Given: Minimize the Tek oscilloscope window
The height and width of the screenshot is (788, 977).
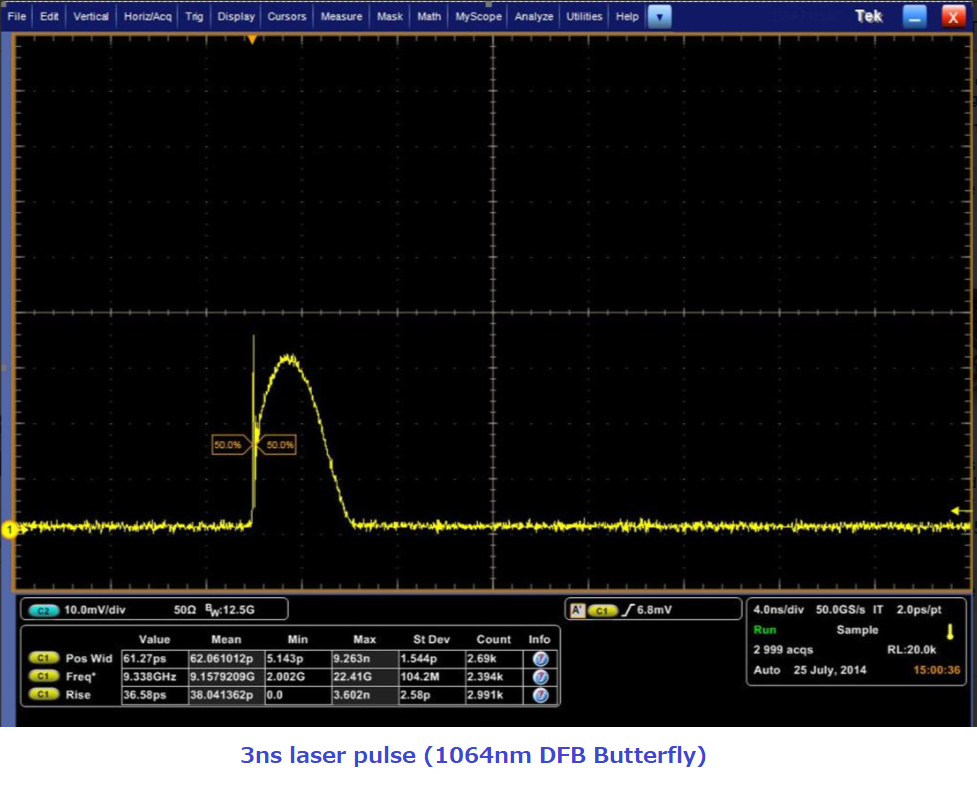Looking at the screenshot, I should (x=914, y=17).
